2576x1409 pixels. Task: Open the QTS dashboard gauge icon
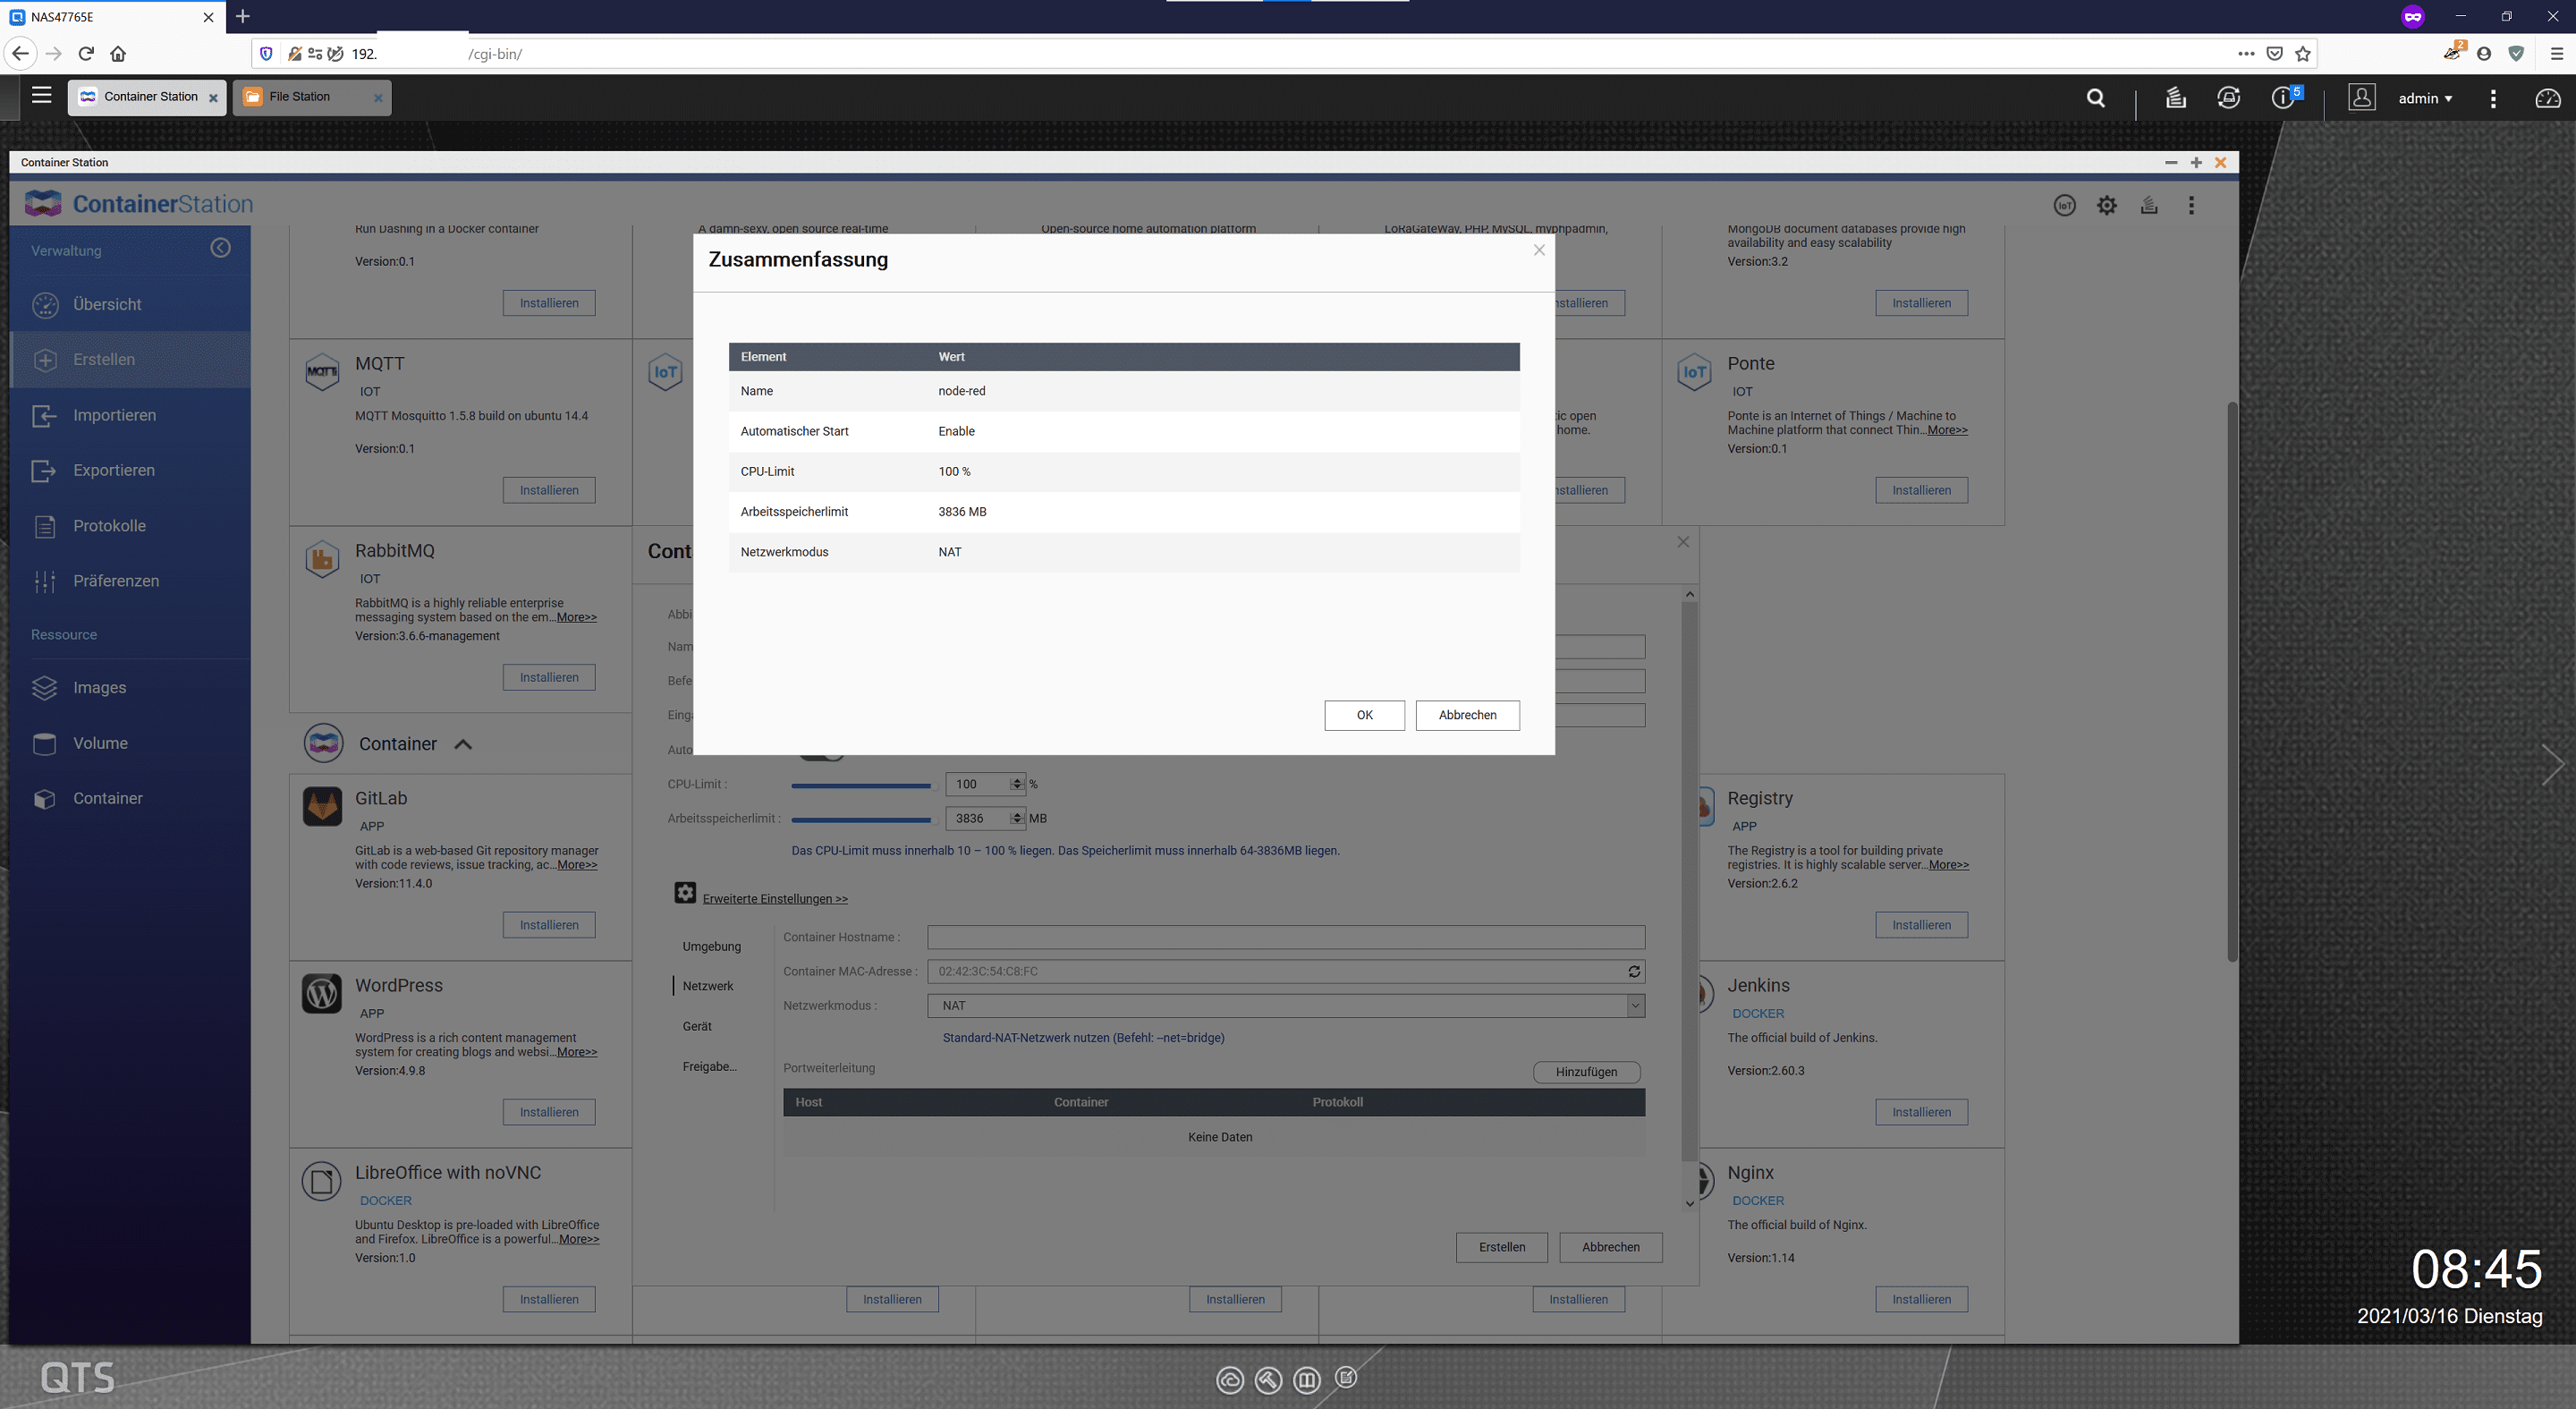[x=2547, y=98]
